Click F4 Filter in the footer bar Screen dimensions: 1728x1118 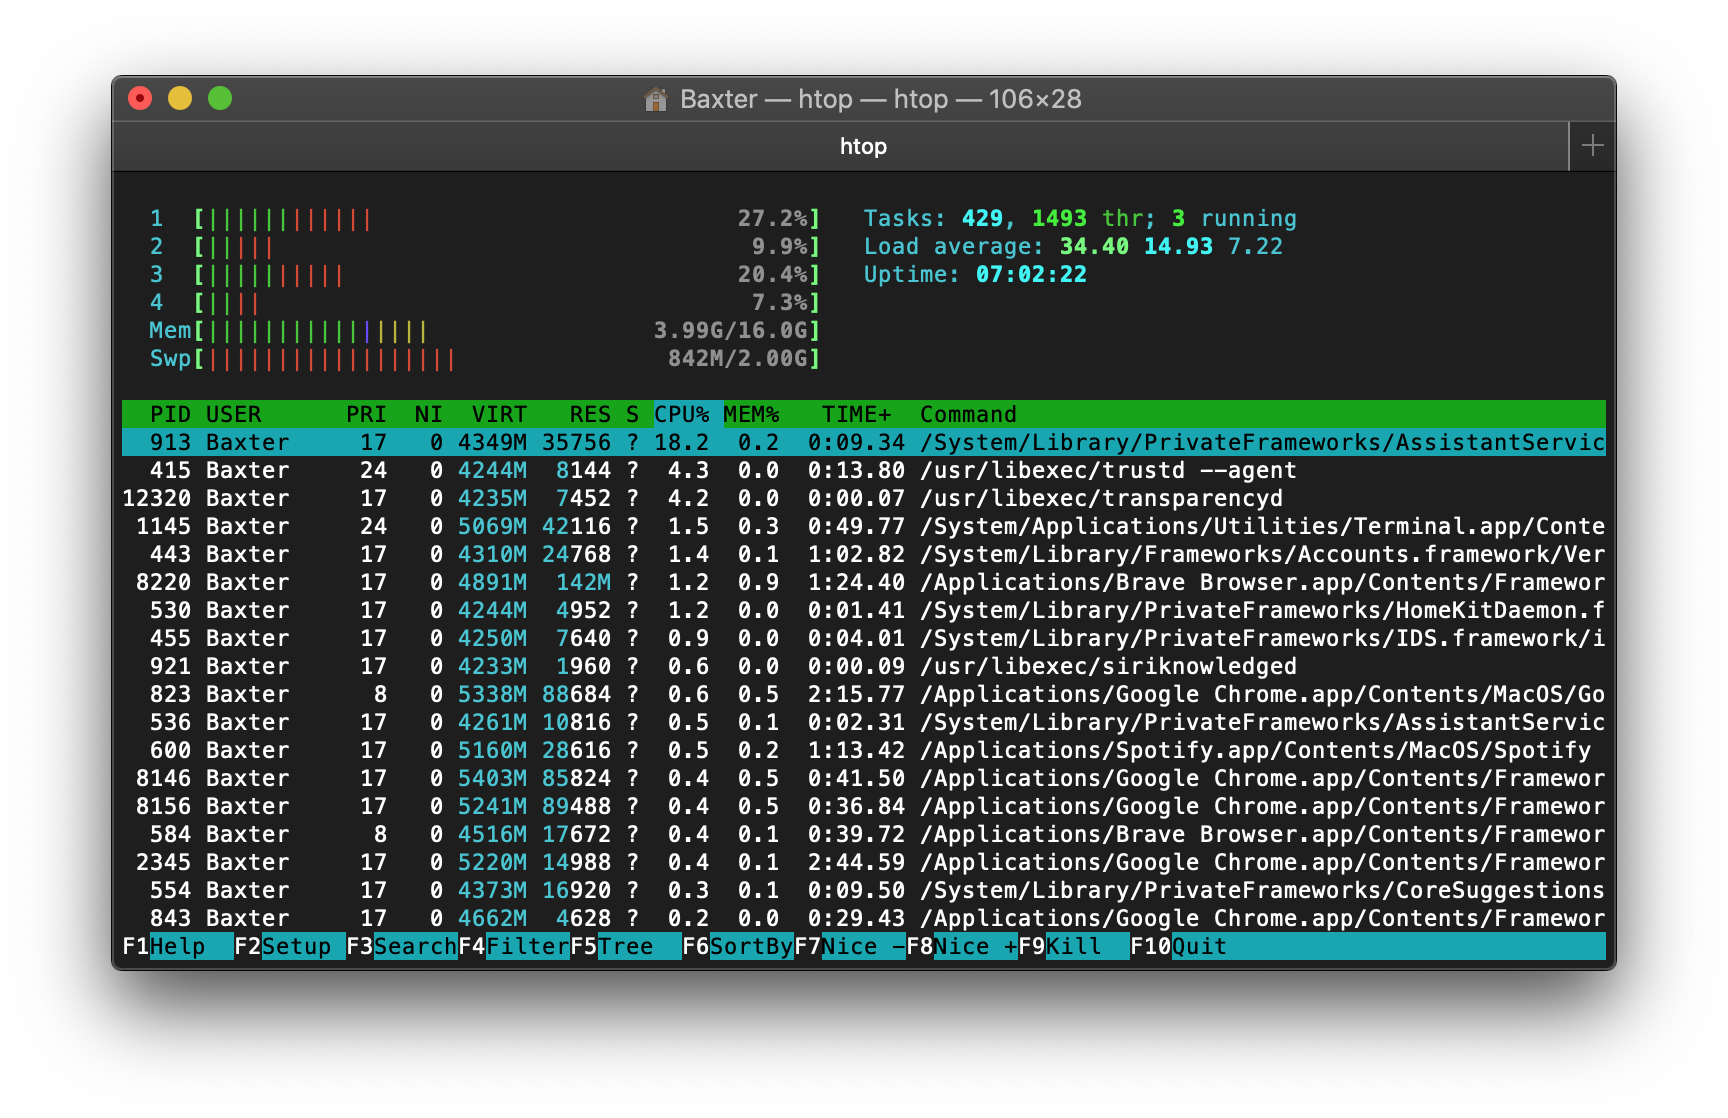coord(514,946)
